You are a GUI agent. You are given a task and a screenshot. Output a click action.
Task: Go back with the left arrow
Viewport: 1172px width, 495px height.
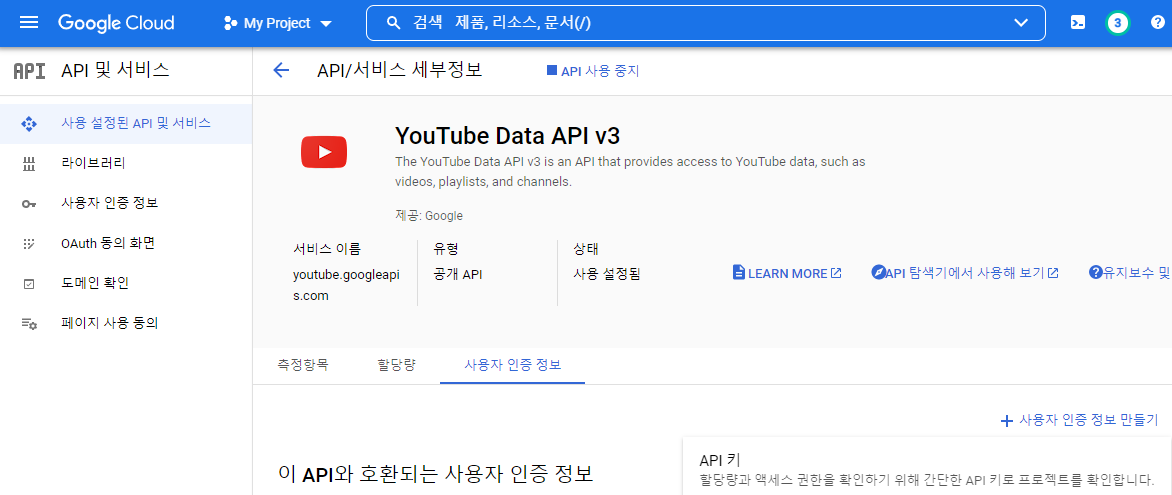281,71
